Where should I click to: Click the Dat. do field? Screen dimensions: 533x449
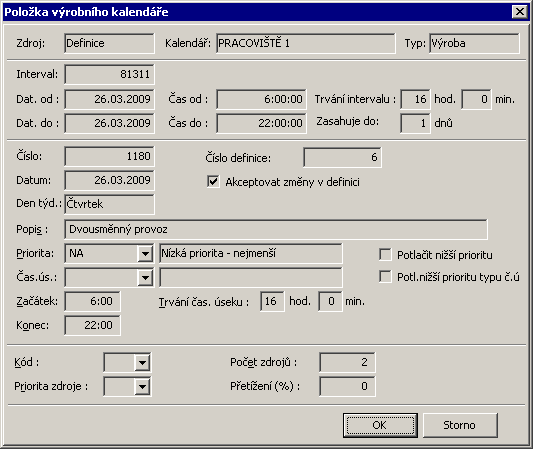click(109, 123)
